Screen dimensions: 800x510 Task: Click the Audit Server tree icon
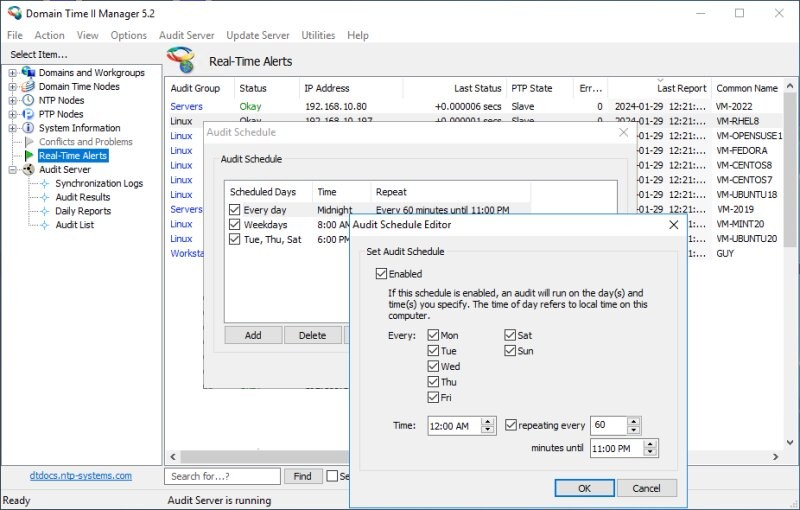click(x=28, y=170)
